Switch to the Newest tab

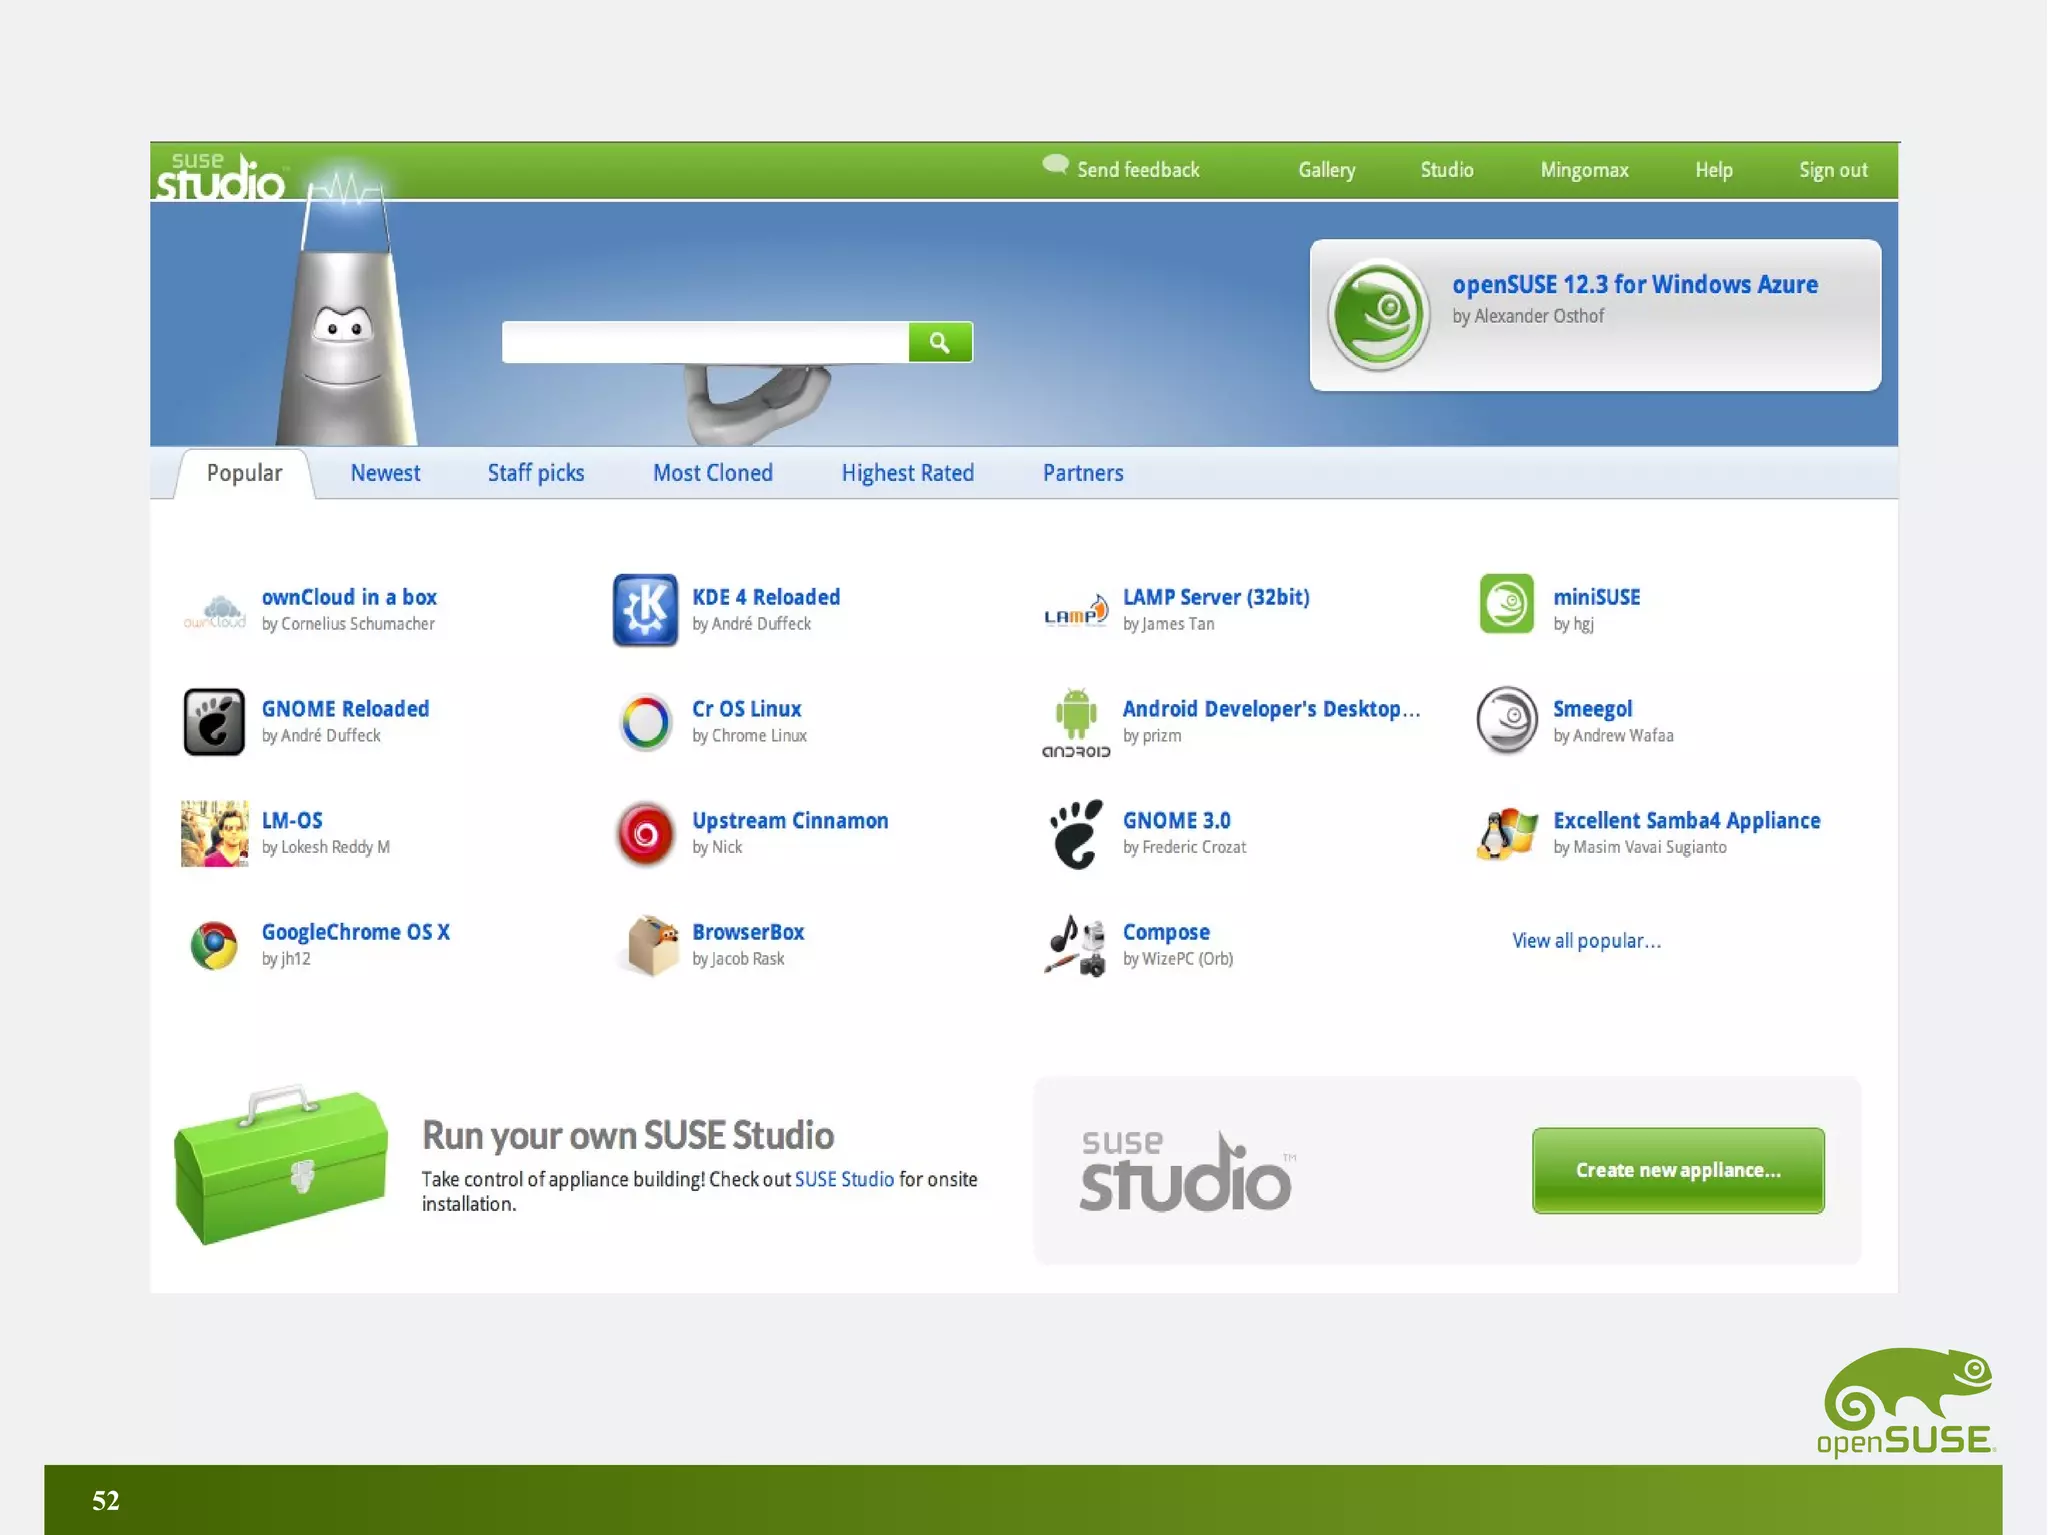[385, 473]
